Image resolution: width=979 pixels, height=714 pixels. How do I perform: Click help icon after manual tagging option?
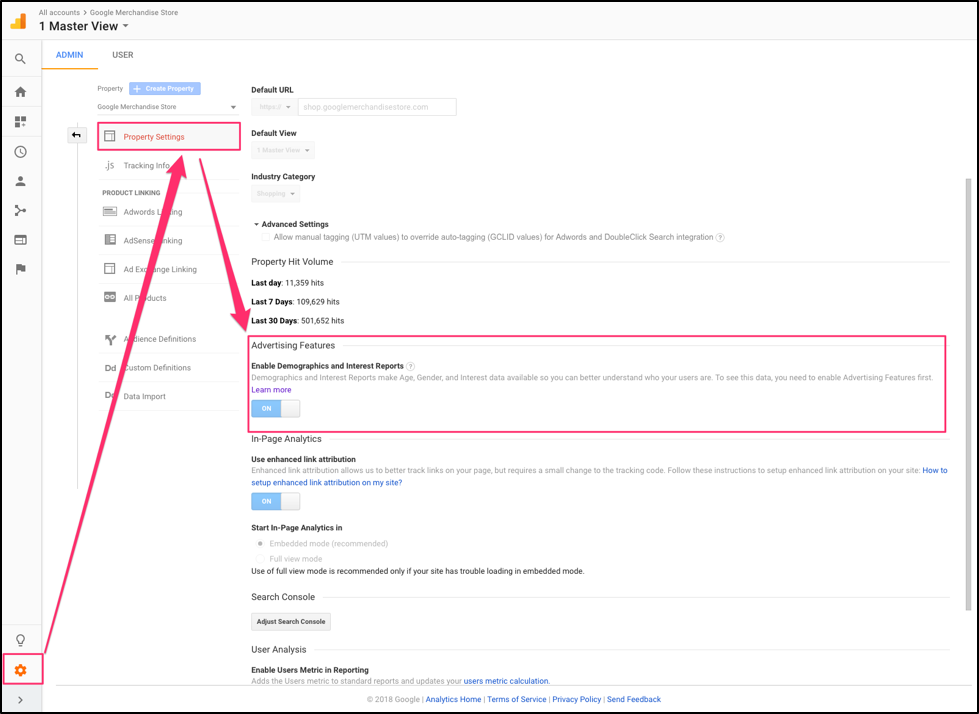(720, 237)
